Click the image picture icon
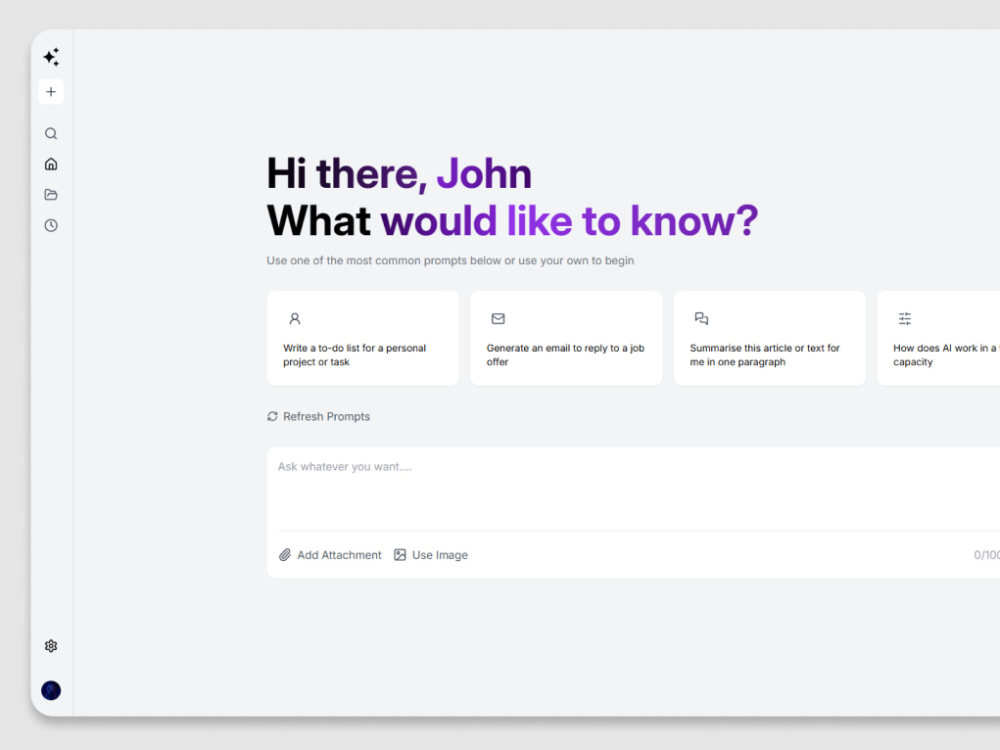This screenshot has height=750, width=1000. pyautogui.click(x=400, y=555)
